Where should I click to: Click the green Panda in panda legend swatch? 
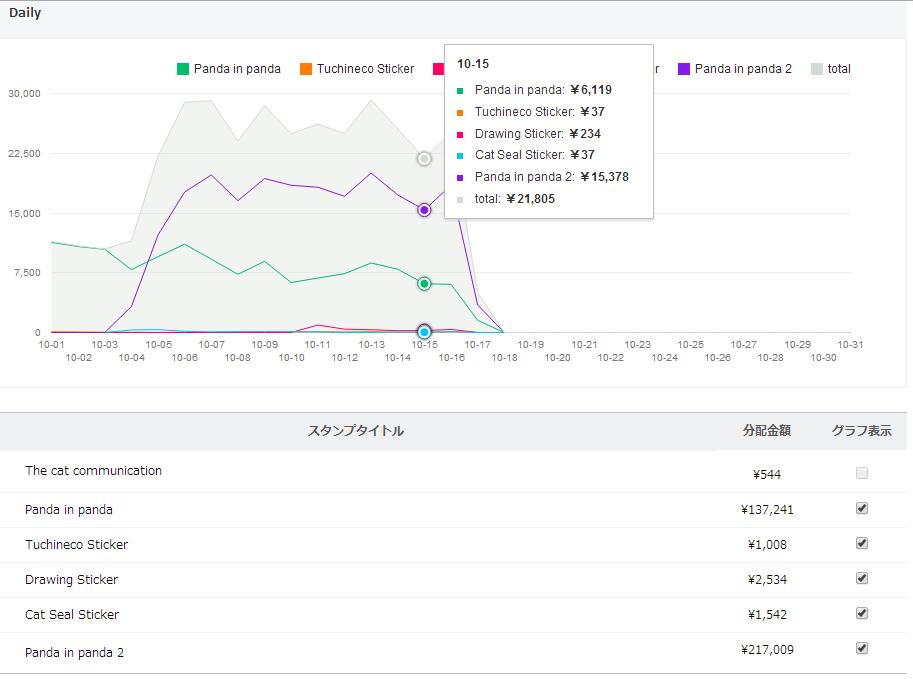pyautogui.click(x=183, y=69)
